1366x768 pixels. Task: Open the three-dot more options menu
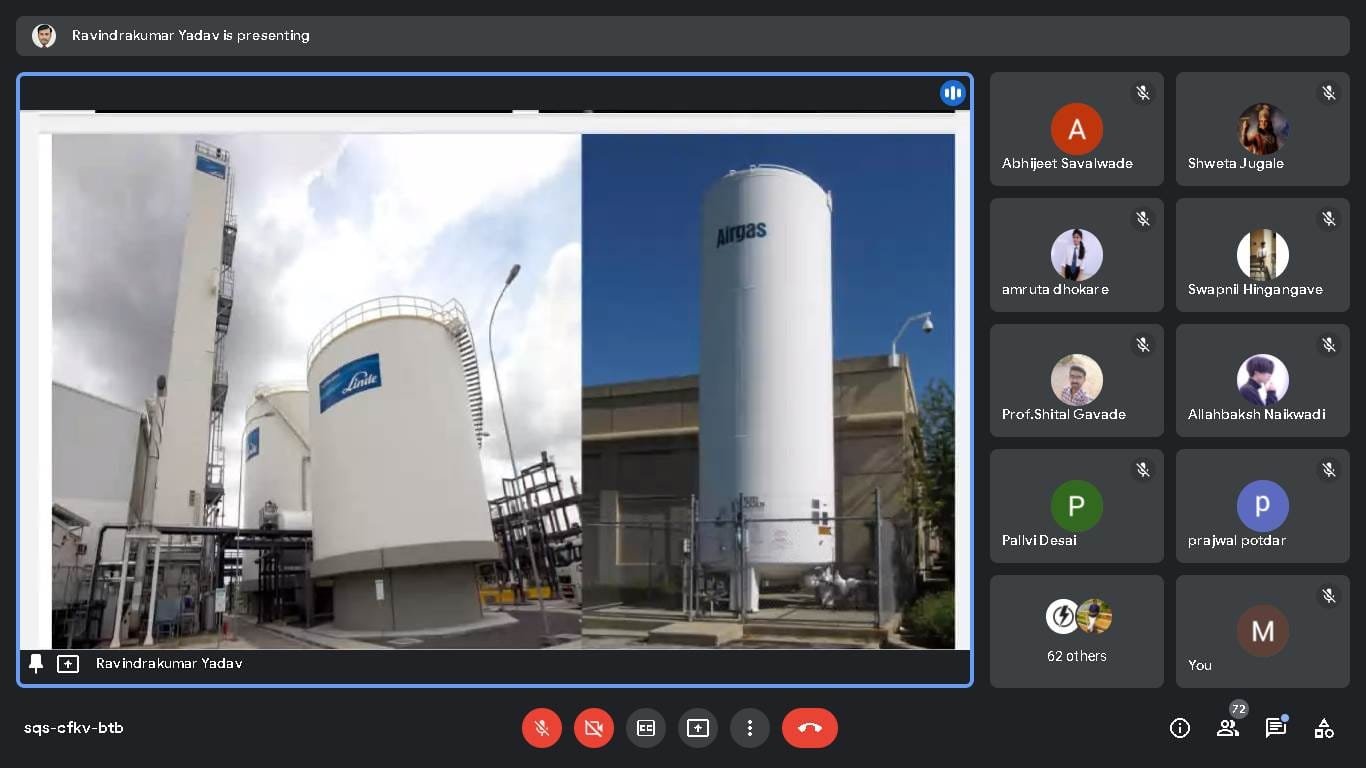pyautogui.click(x=750, y=728)
